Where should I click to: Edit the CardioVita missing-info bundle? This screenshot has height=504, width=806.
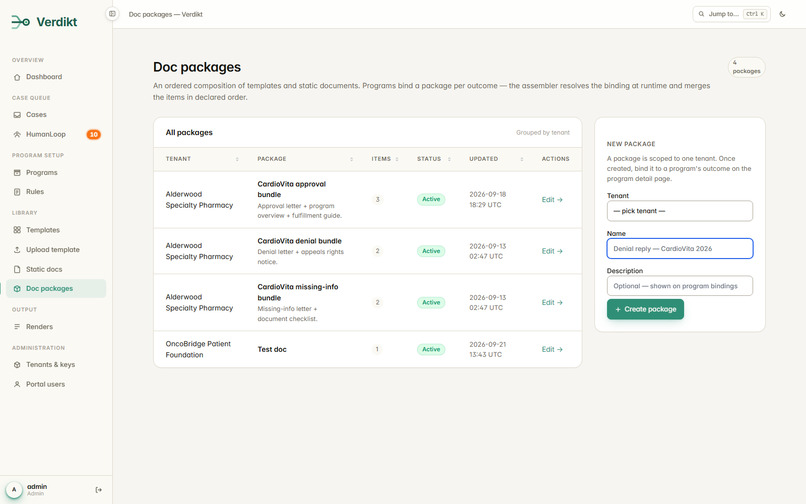point(552,302)
